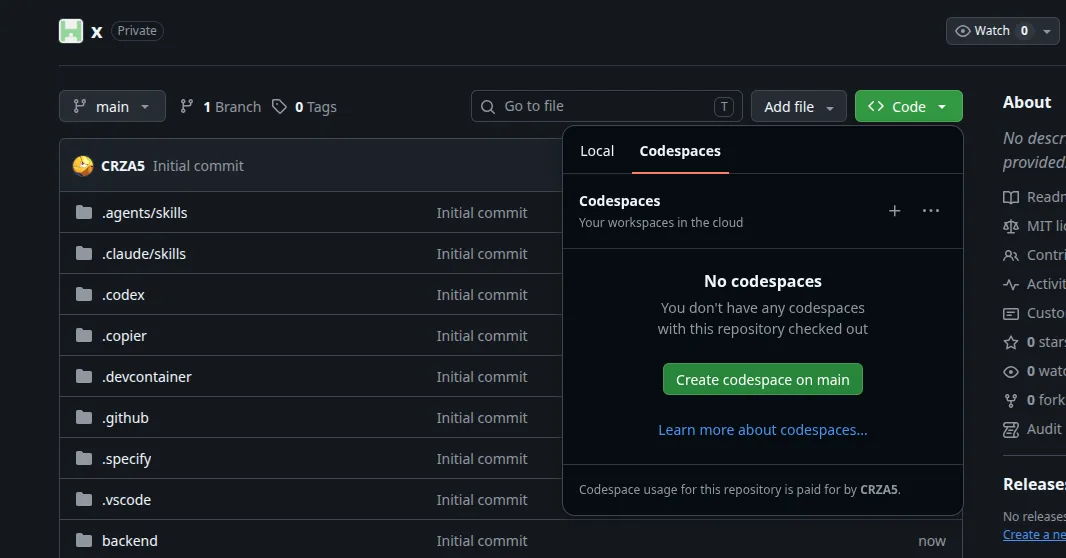This screenshot has height=558, width=1066.
Task: Click the .codex folder icon
Action: point(84,294)
